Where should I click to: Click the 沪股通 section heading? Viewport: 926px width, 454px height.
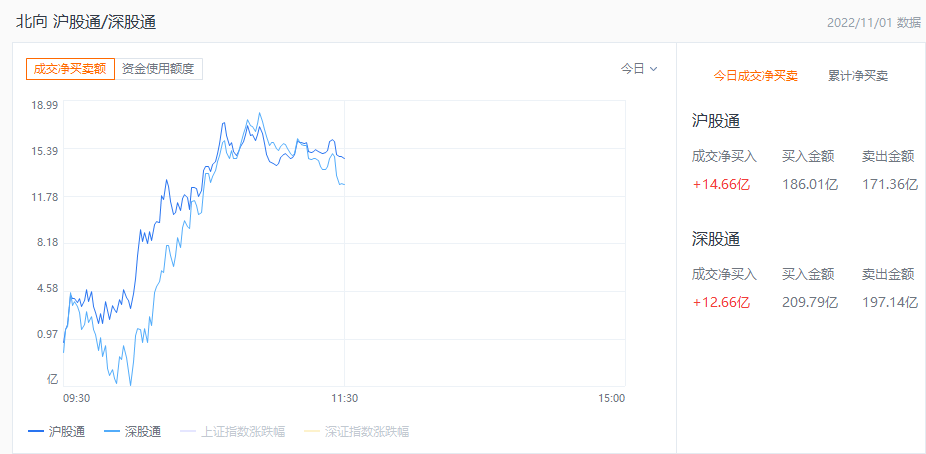click(x=715, y=121)
